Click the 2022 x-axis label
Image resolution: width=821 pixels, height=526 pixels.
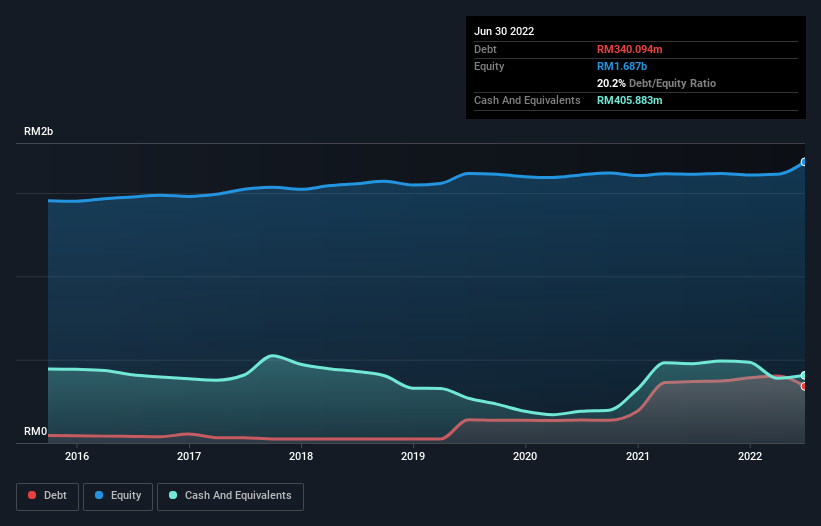(x=750, y=456)
